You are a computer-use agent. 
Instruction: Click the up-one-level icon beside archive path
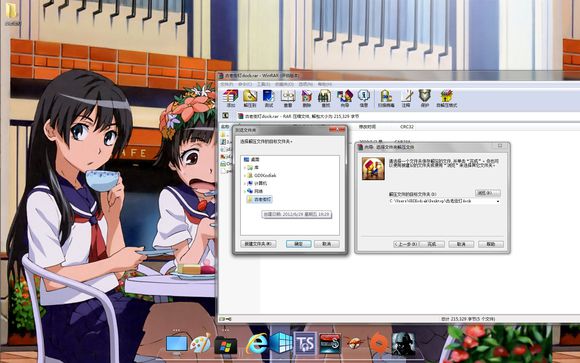click(225, 116)
